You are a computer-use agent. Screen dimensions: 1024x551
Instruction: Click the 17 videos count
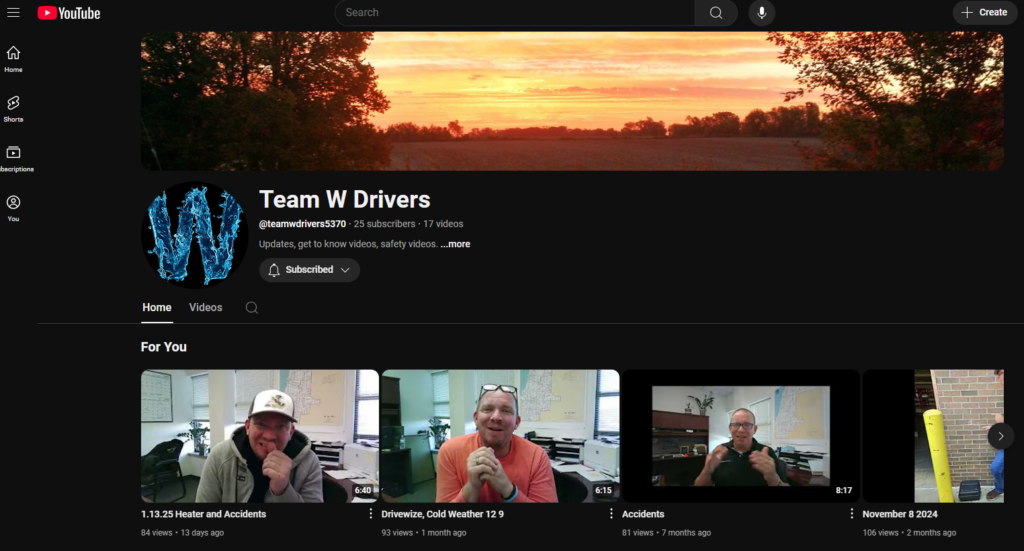pos(443,224)
